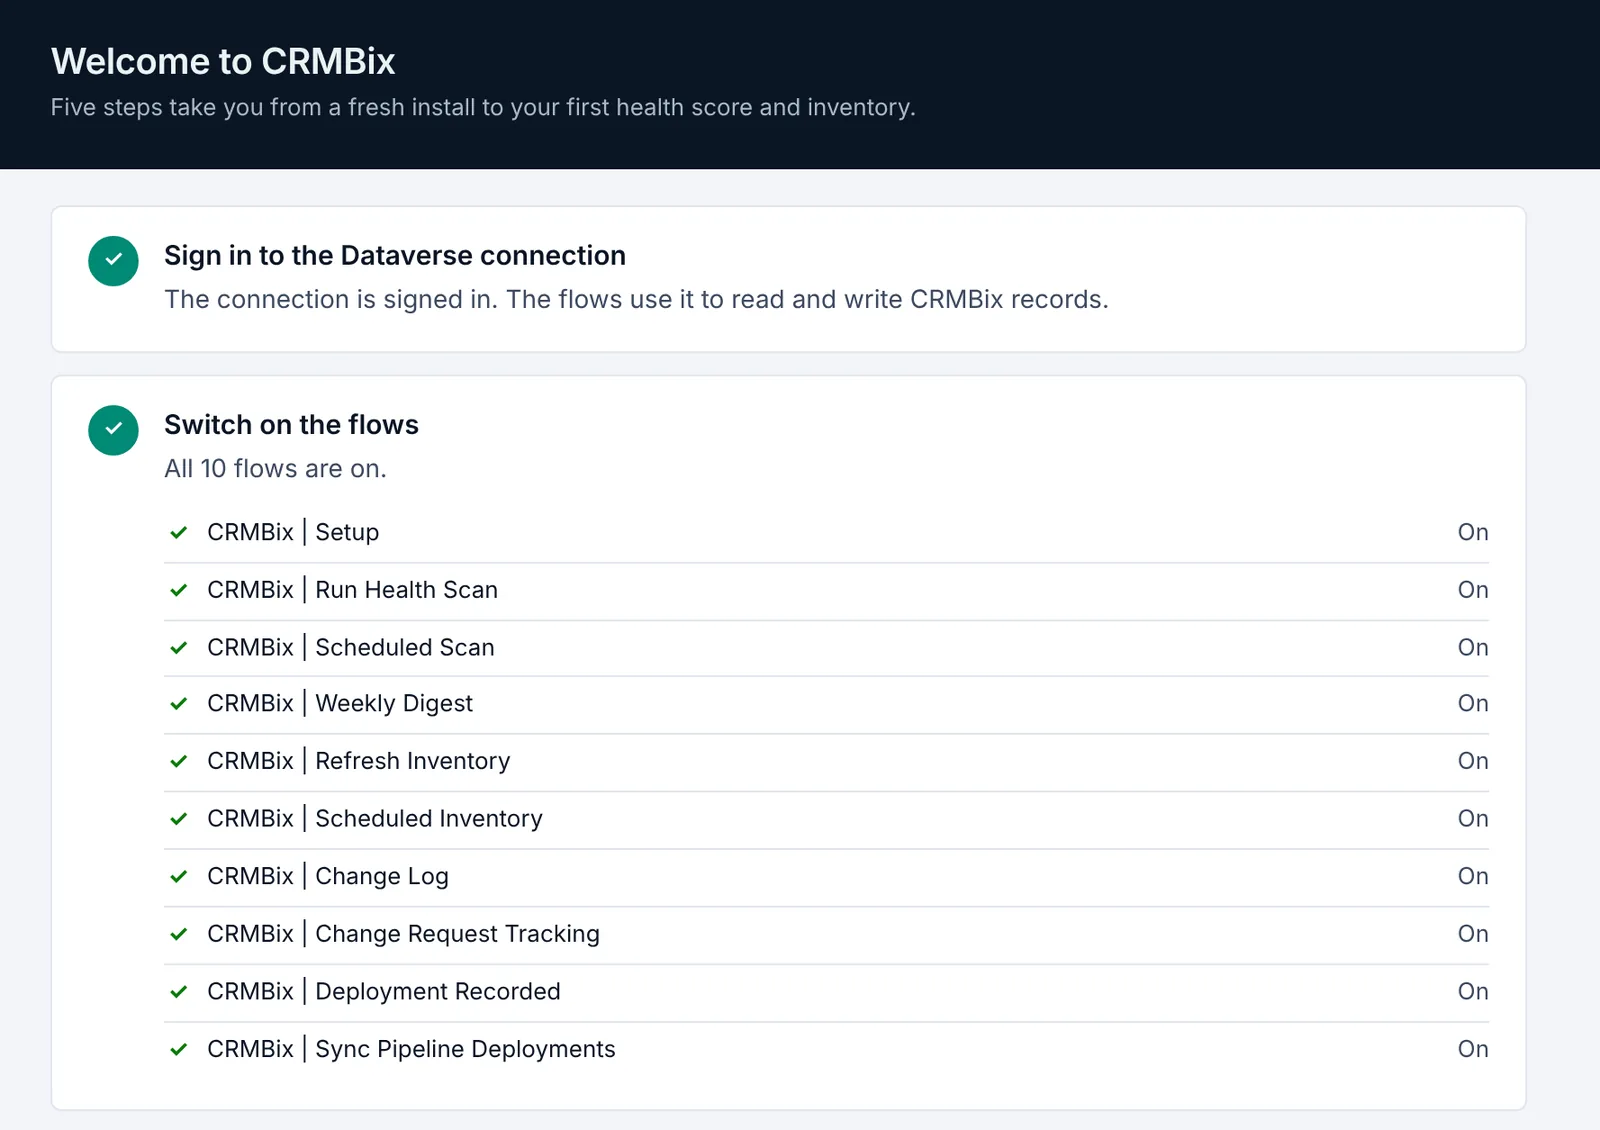Click the green check badge beside Switch on the flows
The width and height of the screenshot is (1600, 1130).
click(x=113, y=430)
